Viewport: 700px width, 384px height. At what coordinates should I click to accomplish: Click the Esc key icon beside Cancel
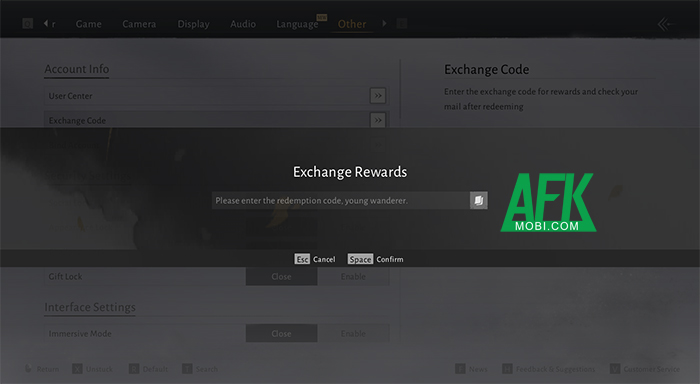point(302,259)
